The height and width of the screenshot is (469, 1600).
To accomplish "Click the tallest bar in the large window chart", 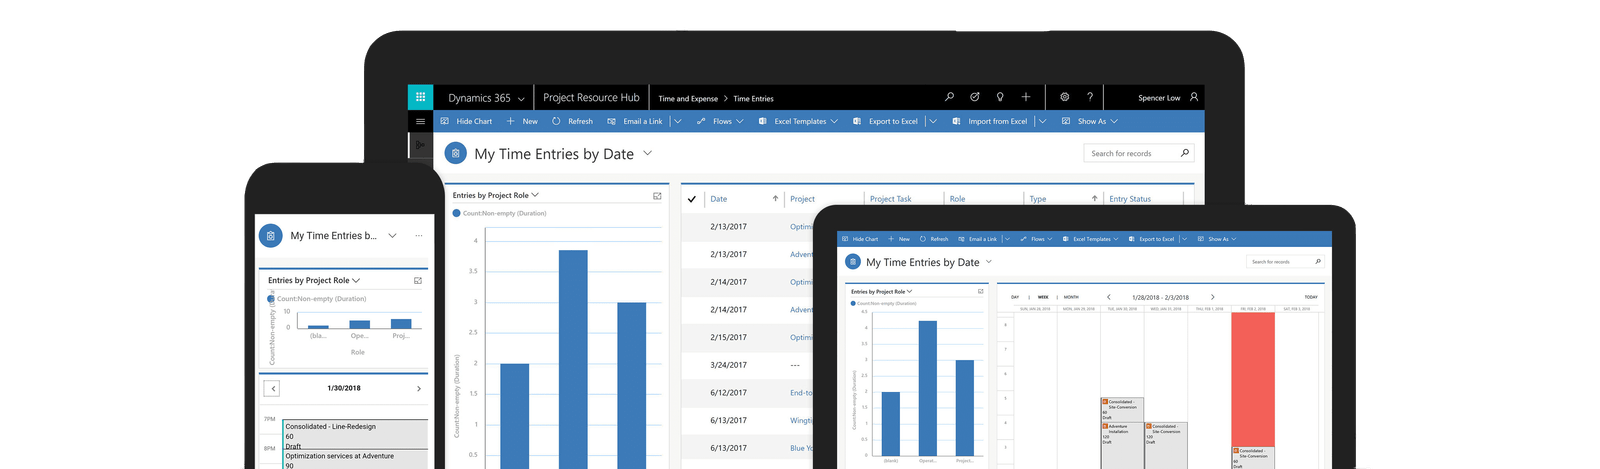I will click(573, 360).
